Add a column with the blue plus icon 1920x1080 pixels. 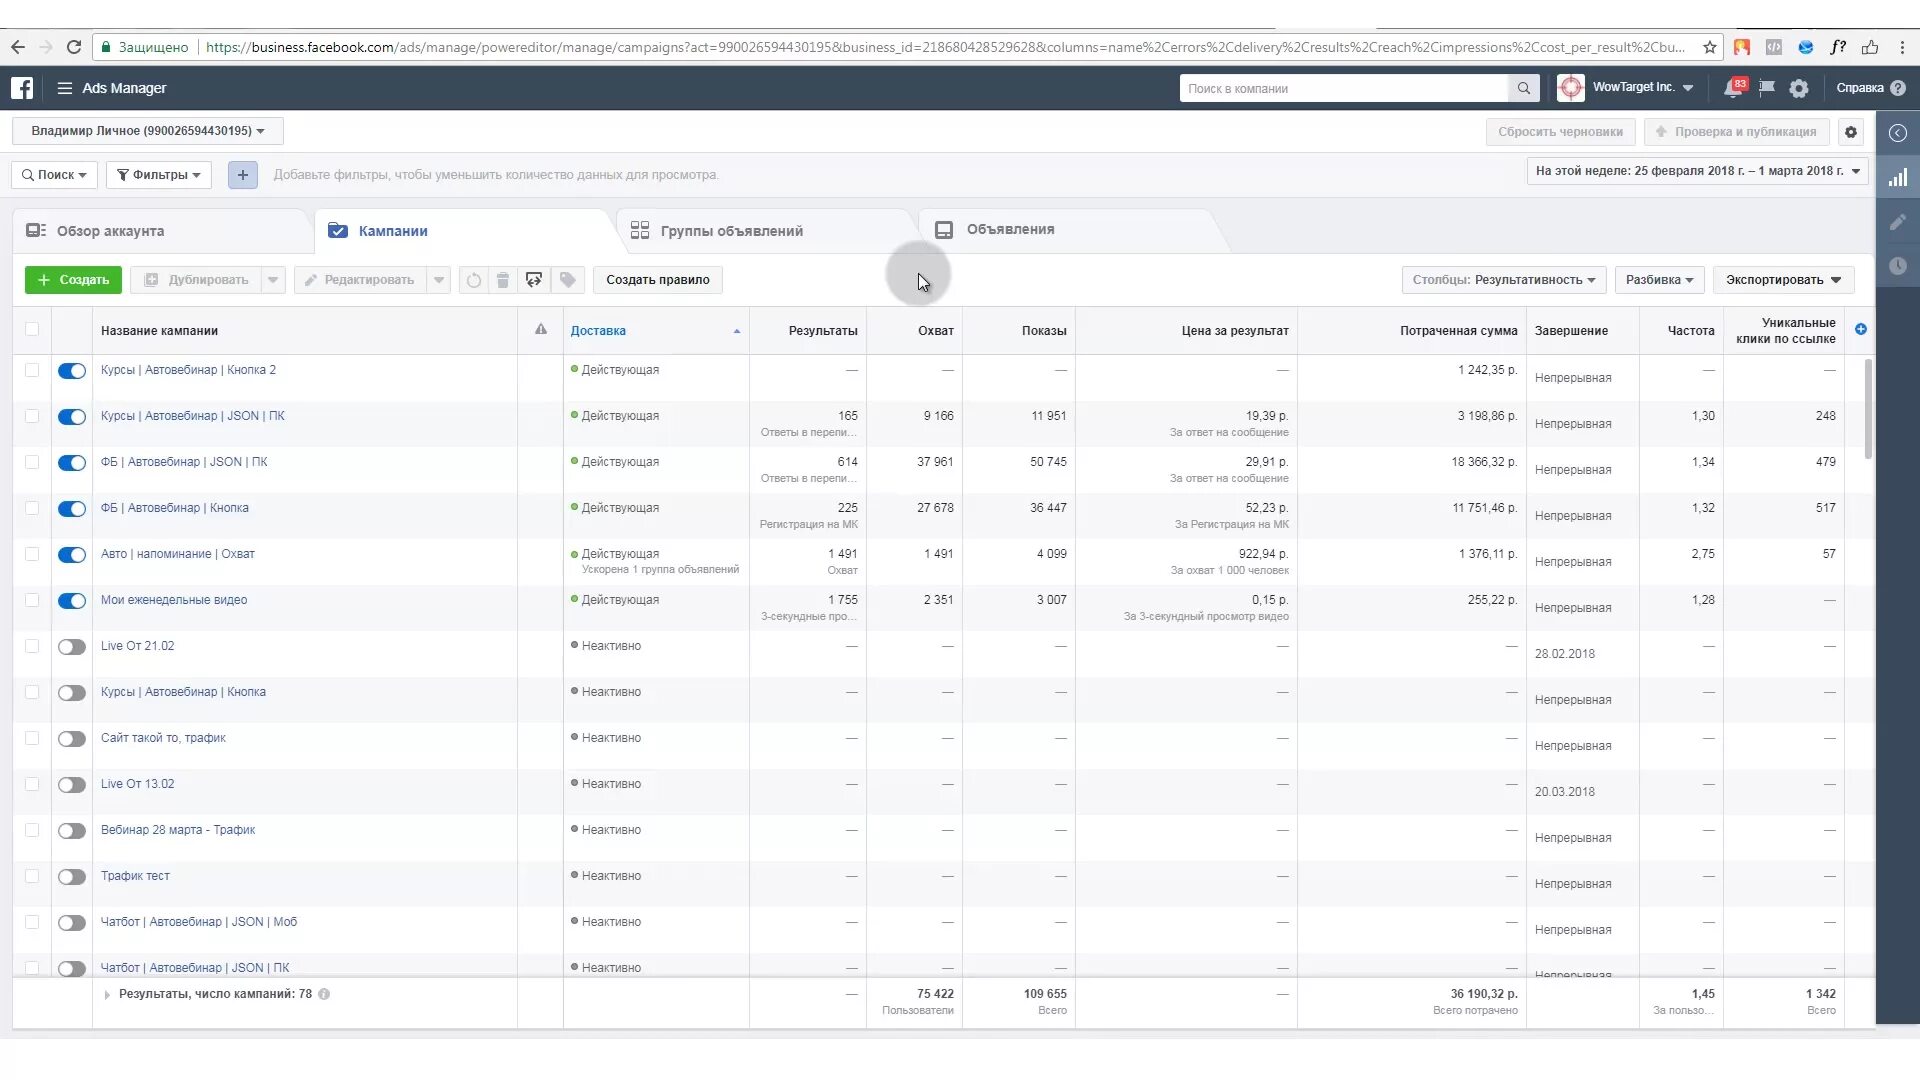tap(1860, 329)
